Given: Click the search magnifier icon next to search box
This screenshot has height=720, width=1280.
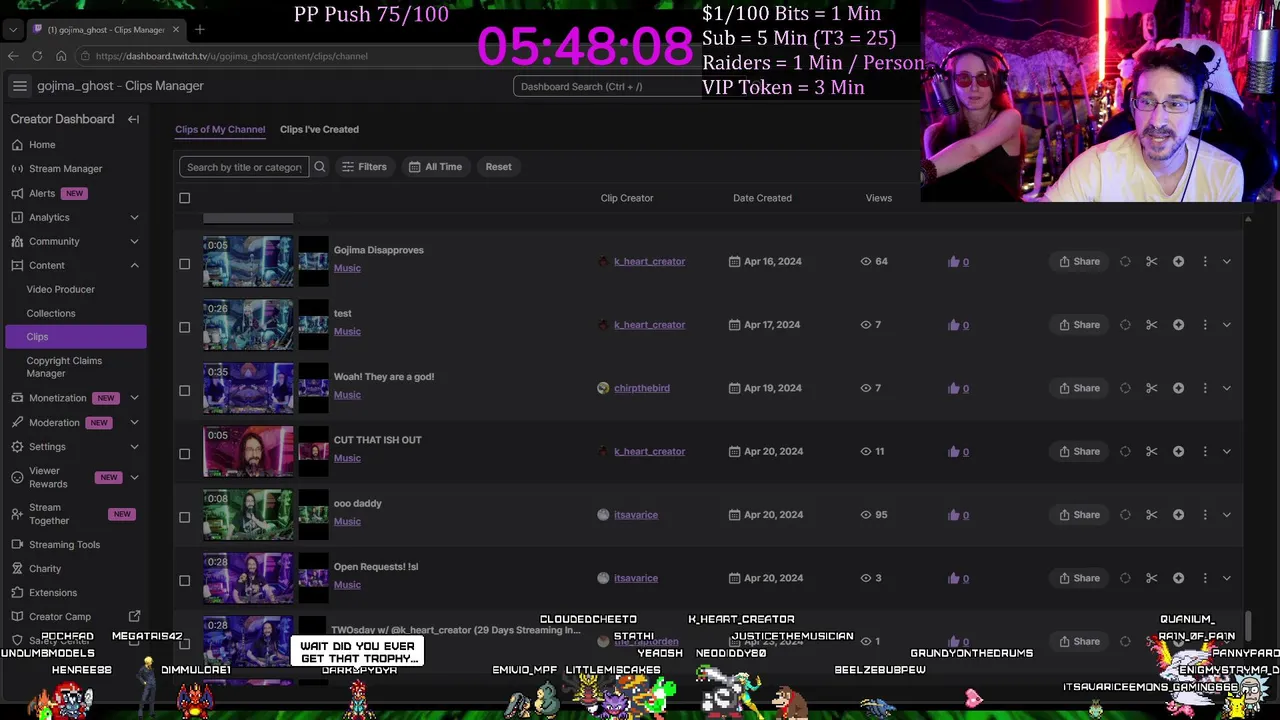Looking at the screenshot, I should point(320,167).
